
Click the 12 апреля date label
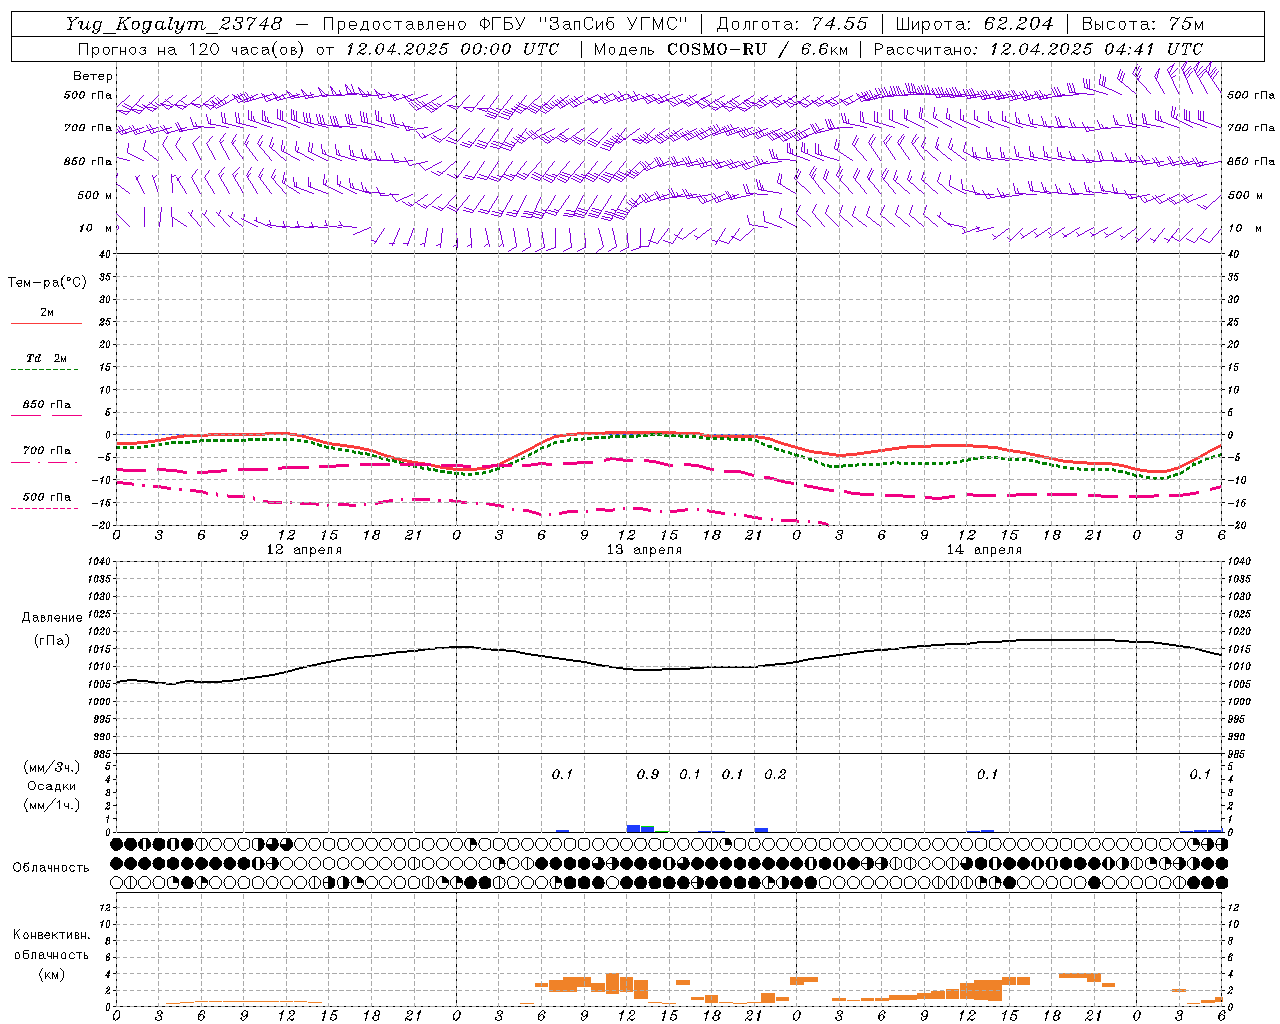304,550
